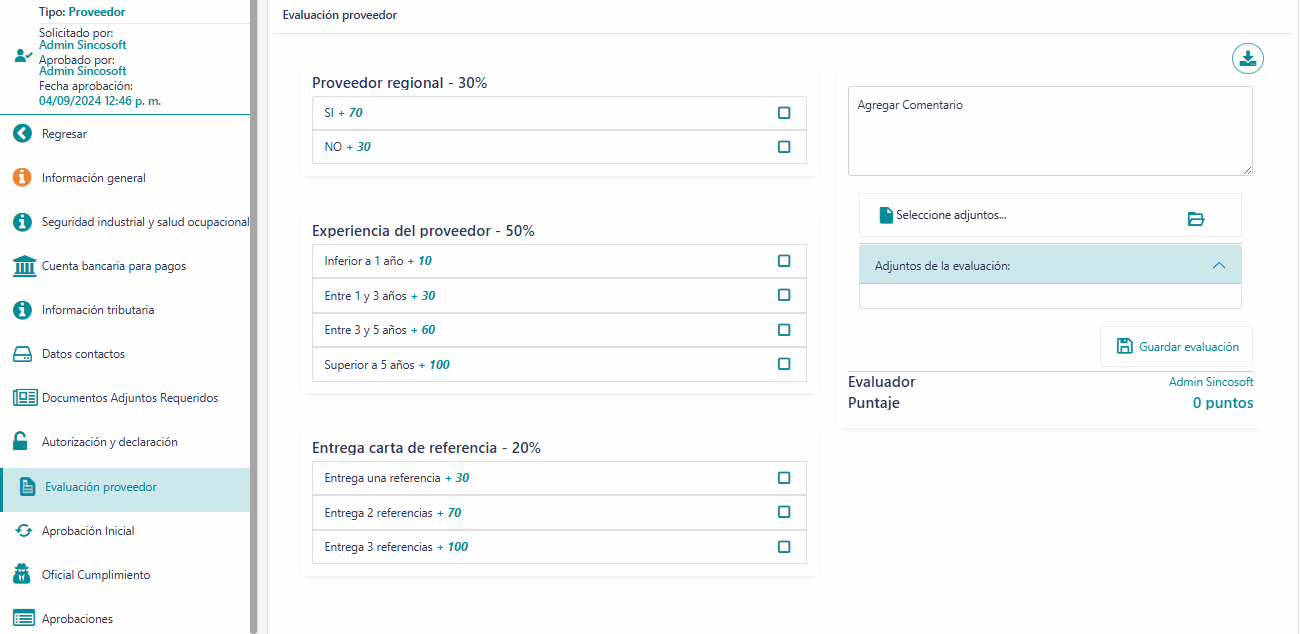Click the folder-open icon to browse attachments

[x=1196, y=219]
